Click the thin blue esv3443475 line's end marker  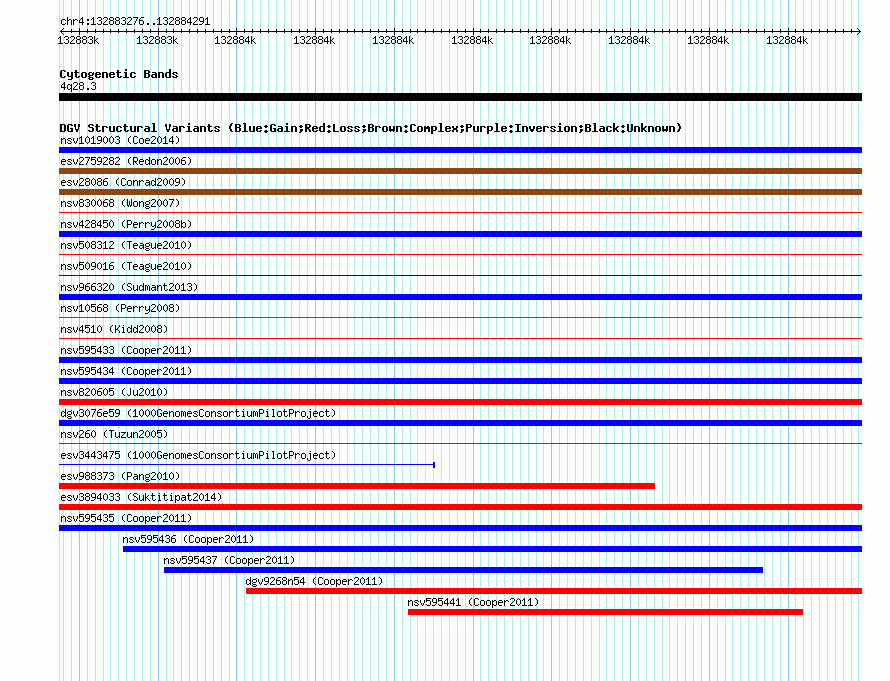[434, 465]
